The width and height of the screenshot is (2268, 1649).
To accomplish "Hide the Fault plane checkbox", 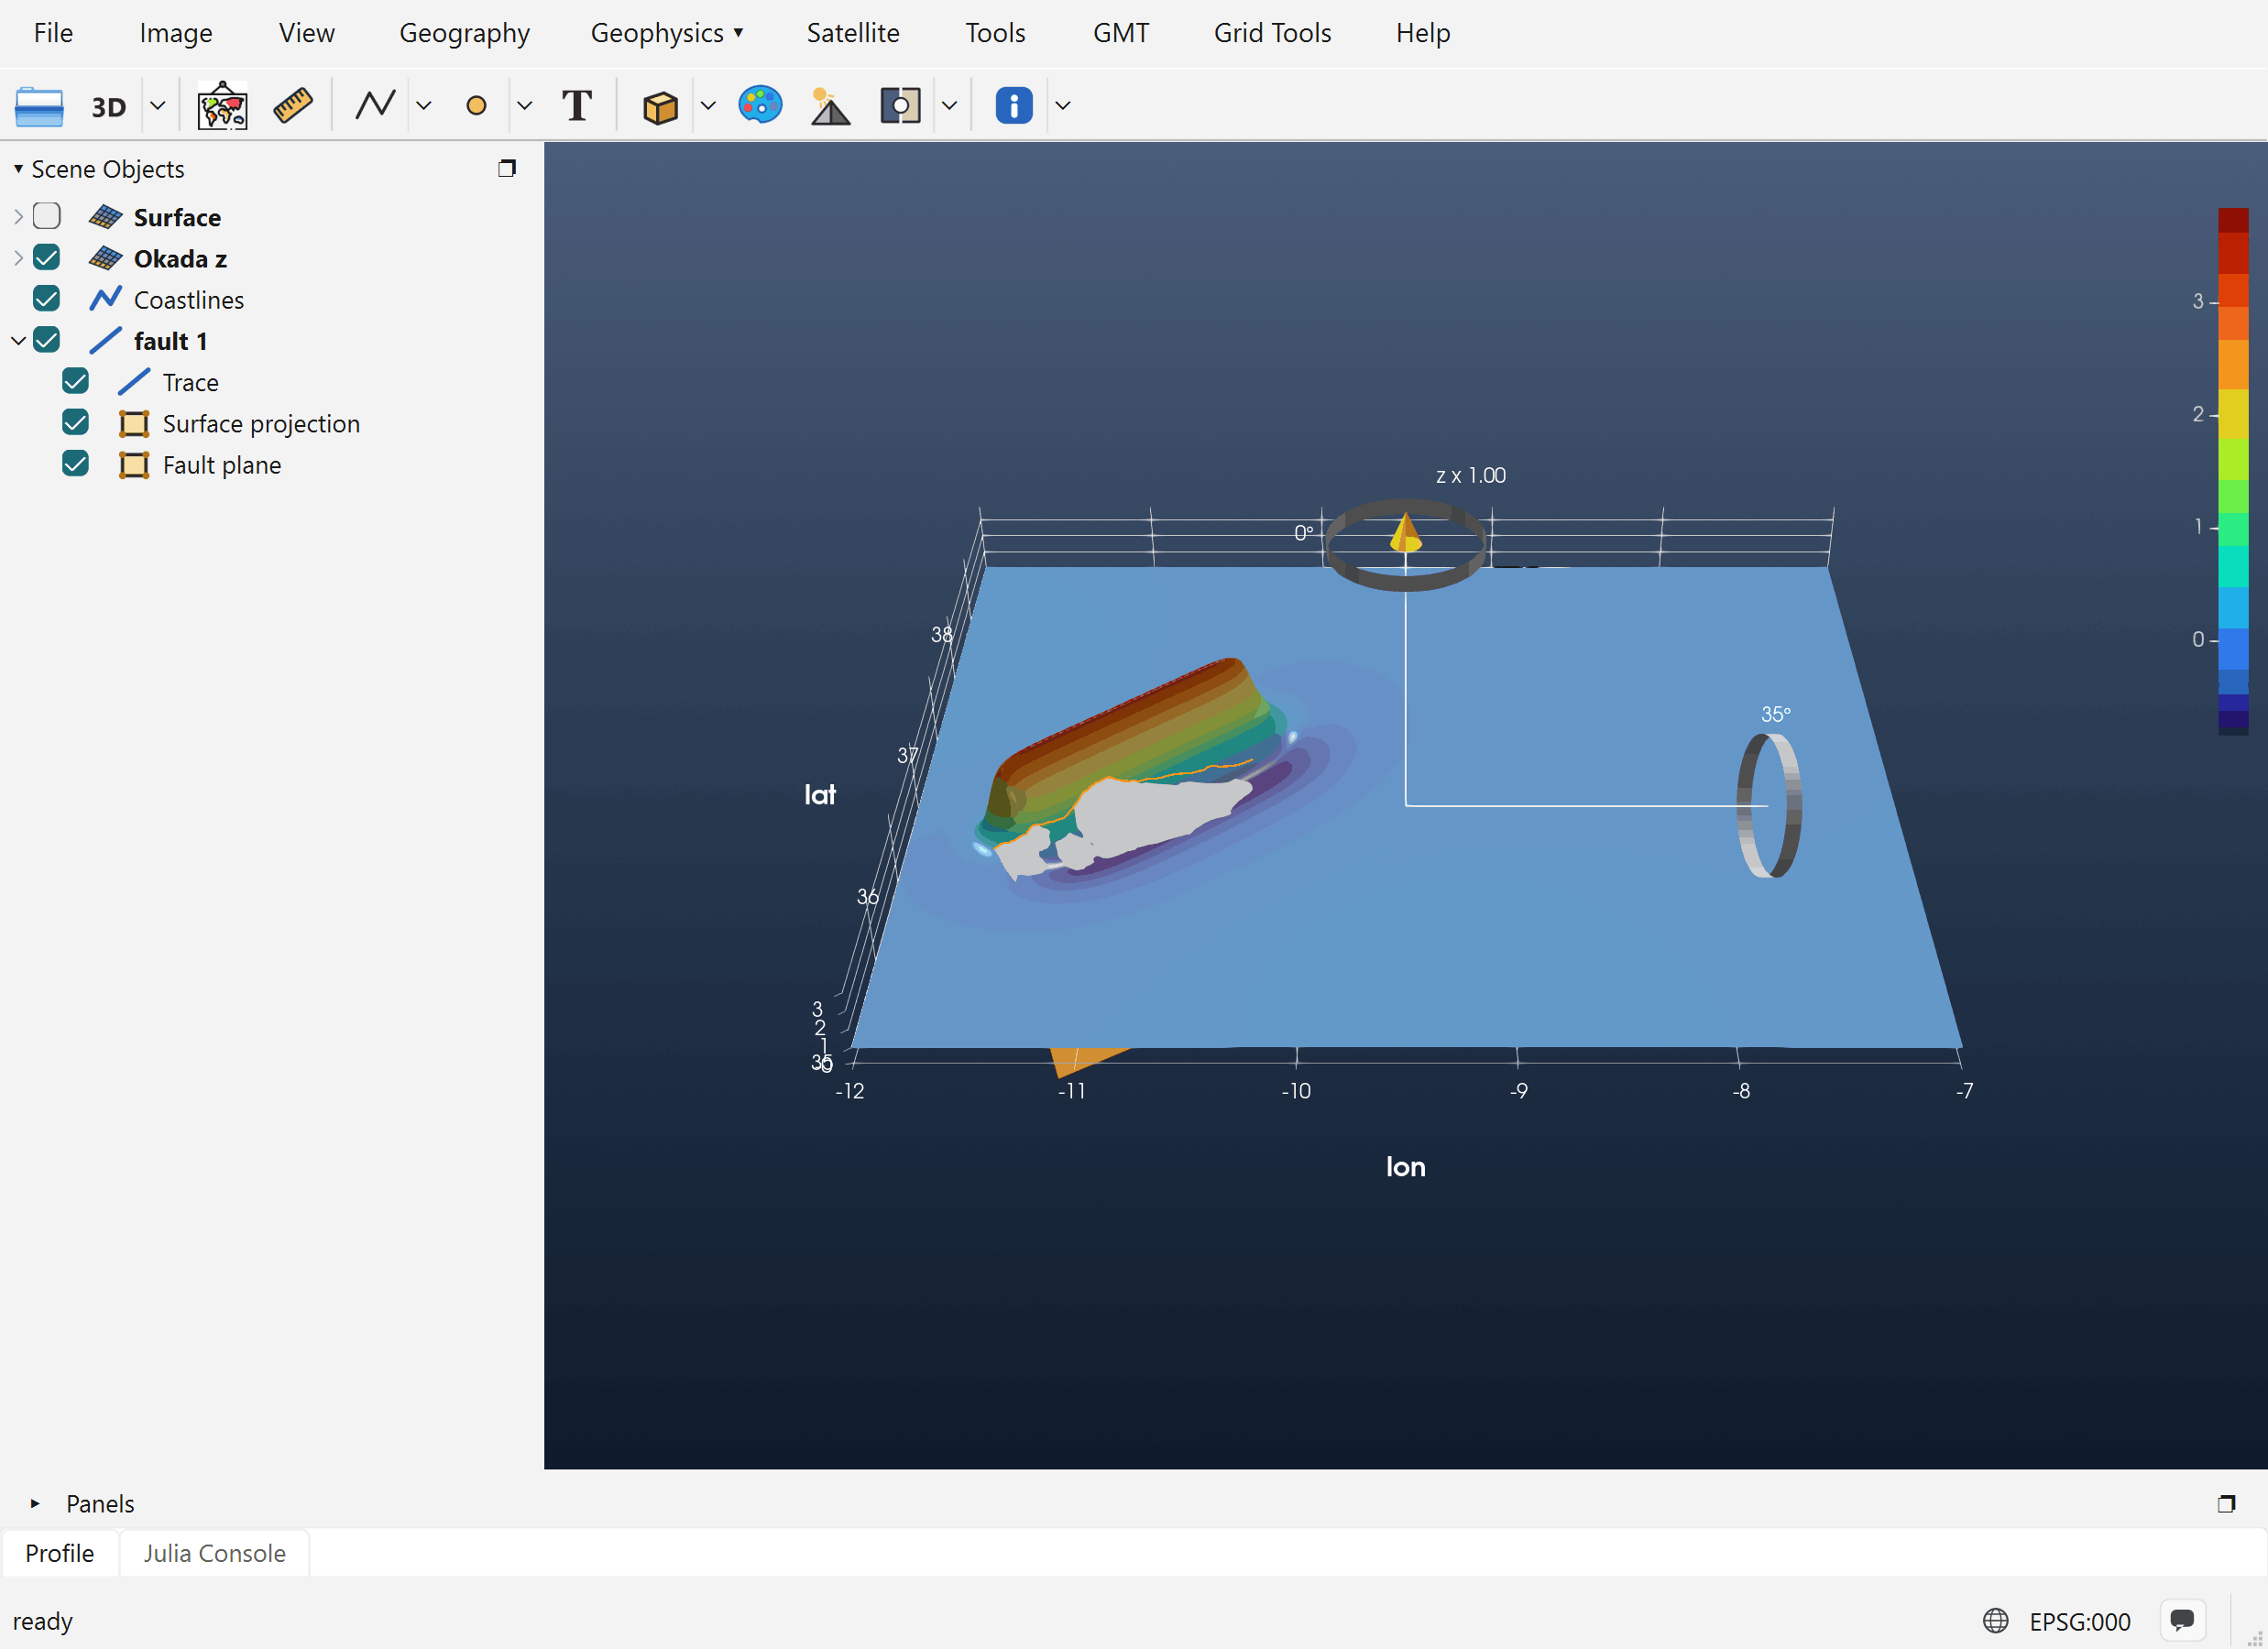I will pos(76,464).
